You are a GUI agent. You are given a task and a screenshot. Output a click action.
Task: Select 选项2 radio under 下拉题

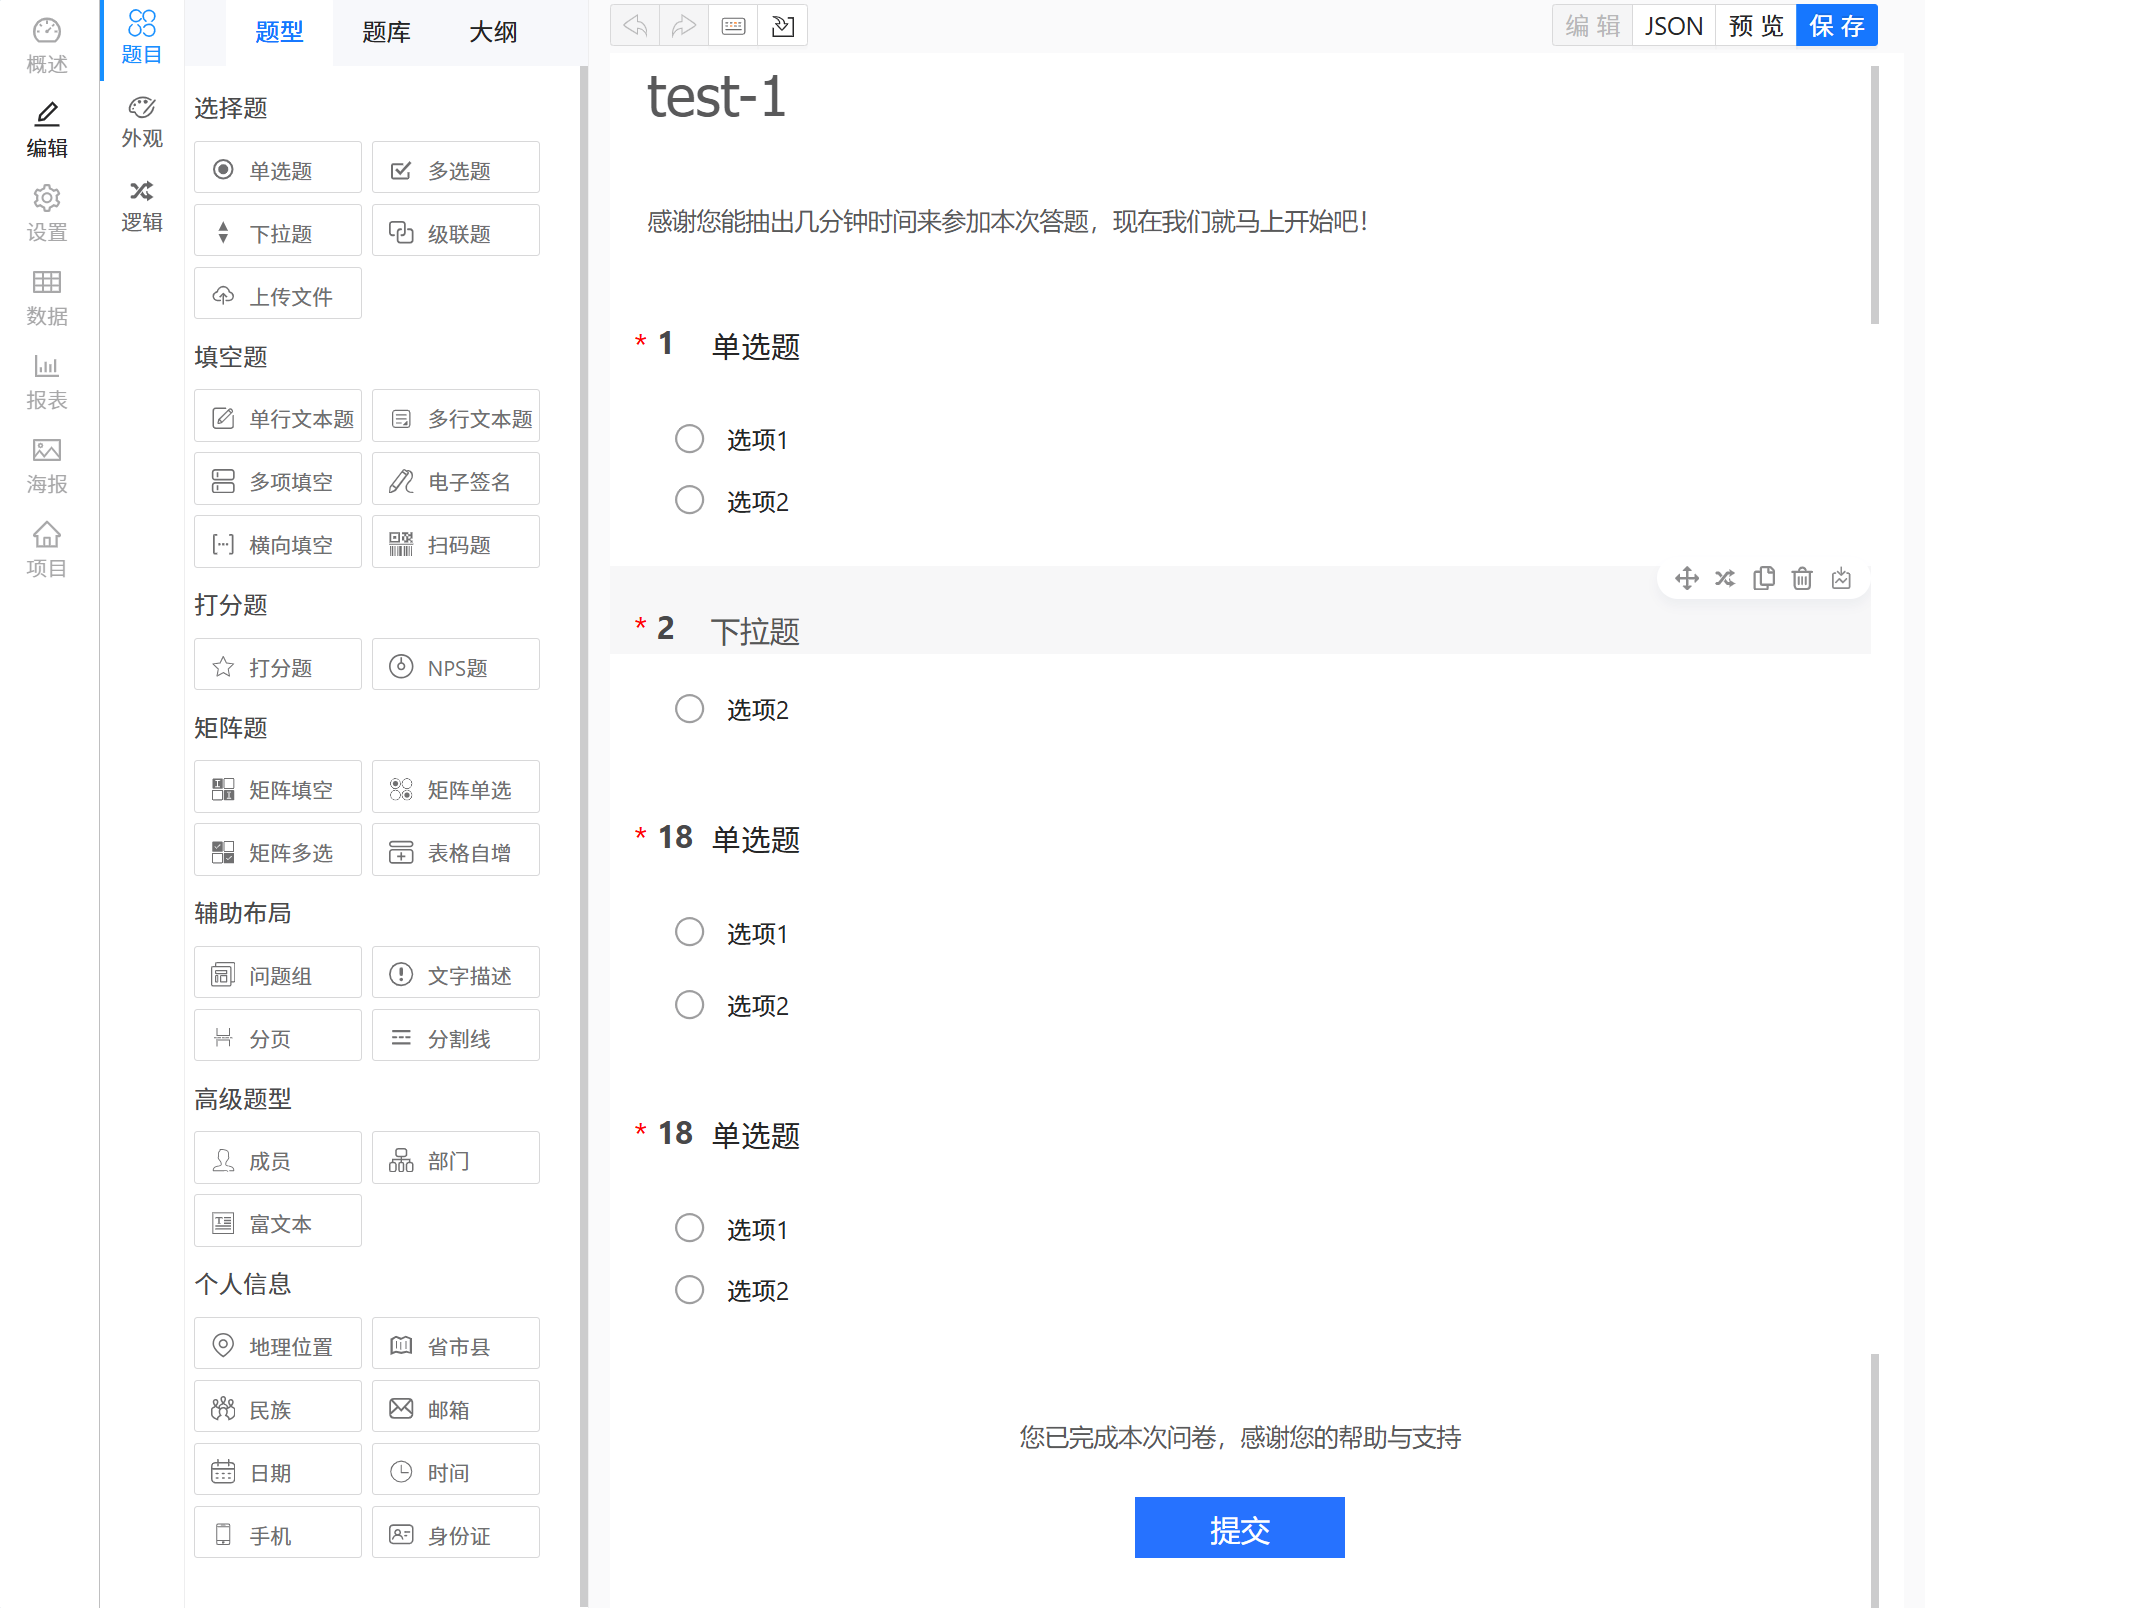coord(689,709)
